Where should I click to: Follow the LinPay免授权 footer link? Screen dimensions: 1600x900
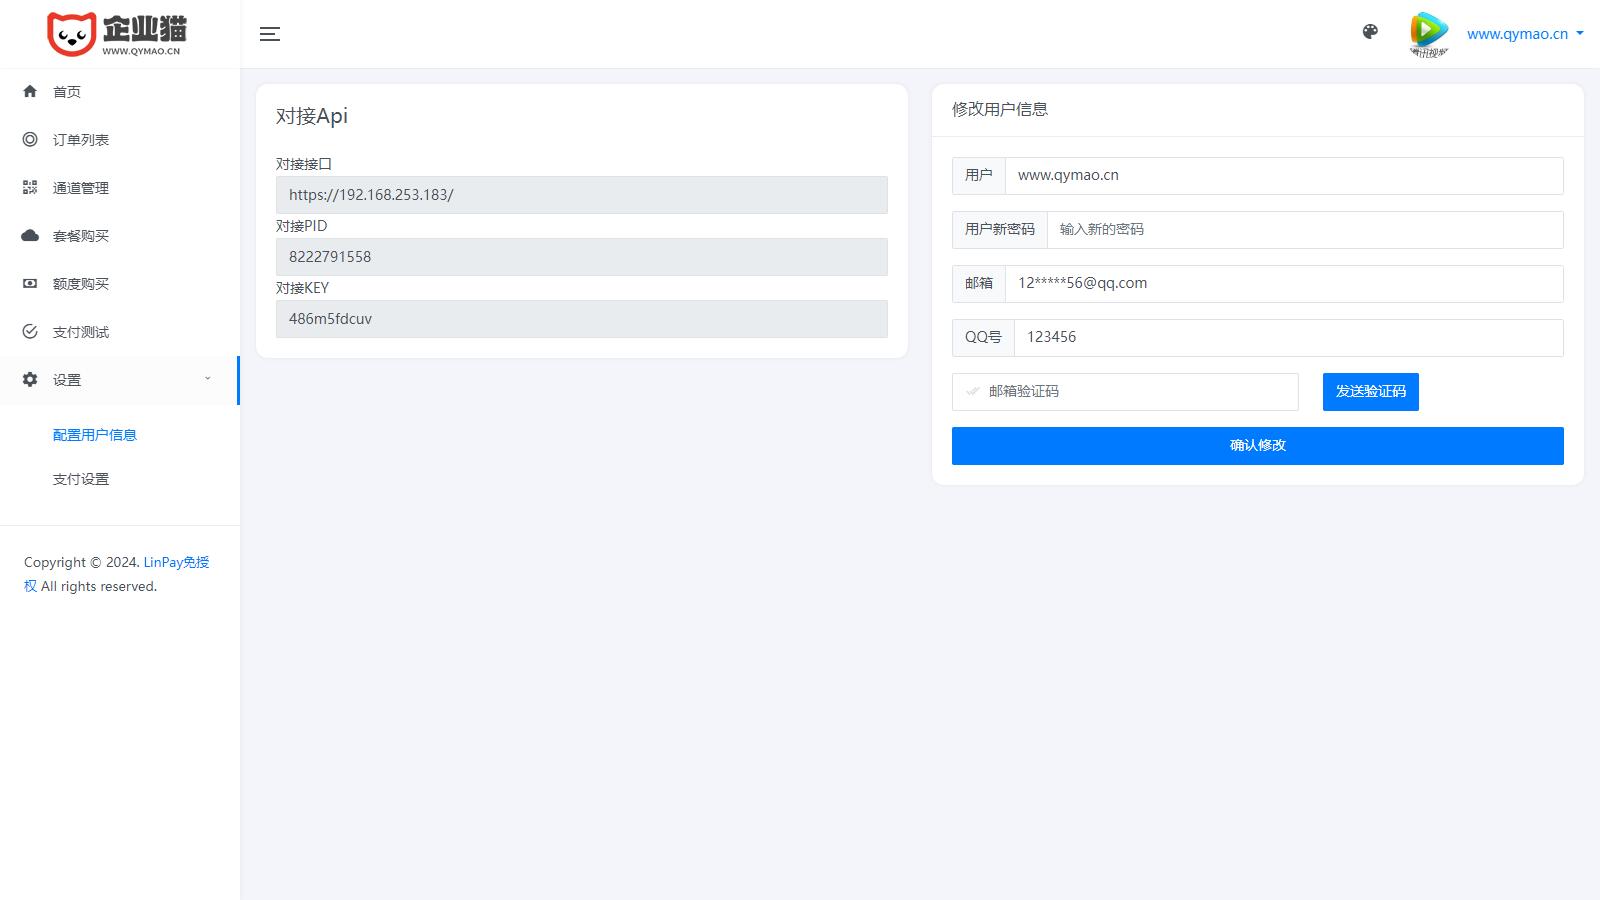point(176,562)
